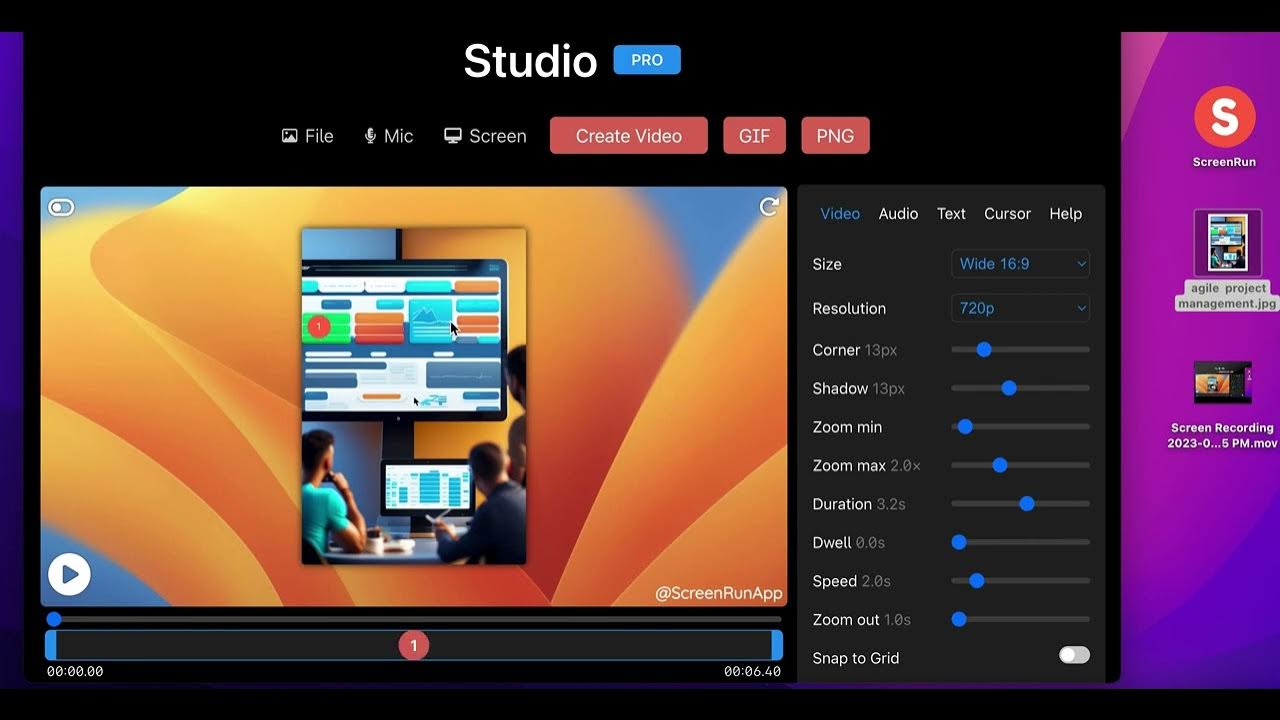Toggle the switch on preview corner
Screen dimensions: 1280x720
click(x=61, y=207)
